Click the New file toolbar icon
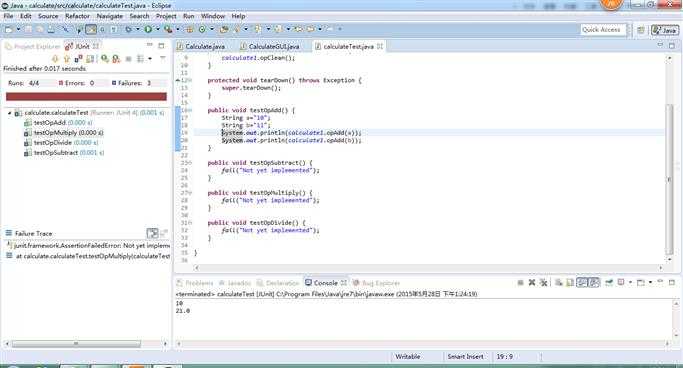This screenshot has width=683, height=368. click(8, 30)
